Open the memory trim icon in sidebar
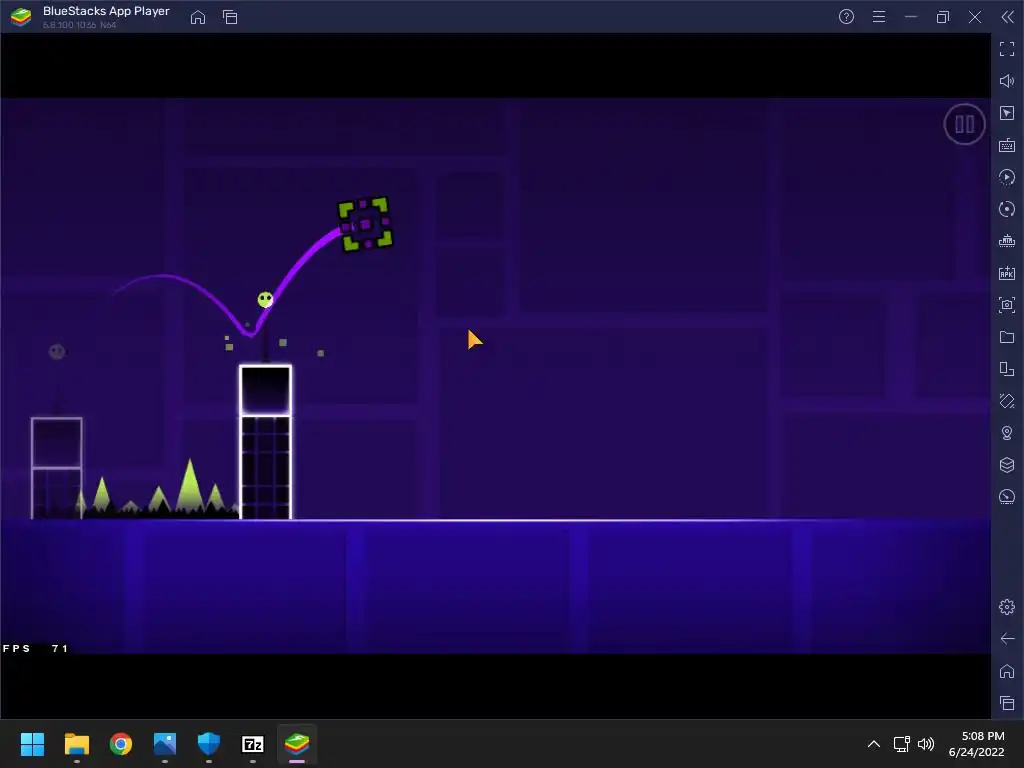1024x768 pixels. 1007,241
